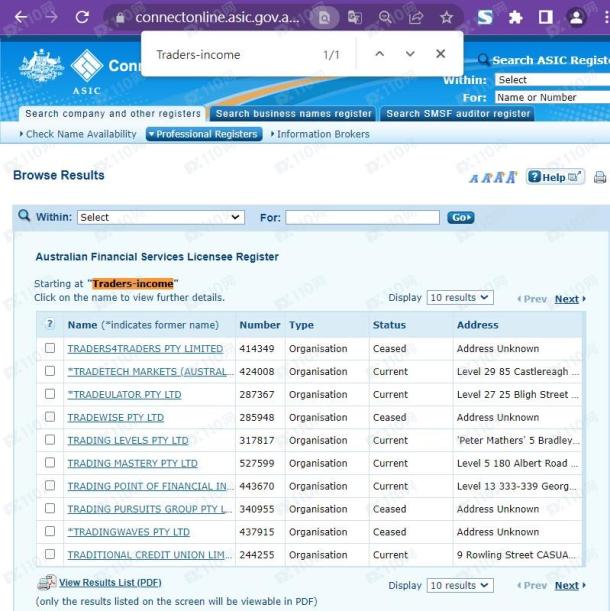Click the padlock site info icon
This screenshot has width=610, height=611.
coord(120,18)
